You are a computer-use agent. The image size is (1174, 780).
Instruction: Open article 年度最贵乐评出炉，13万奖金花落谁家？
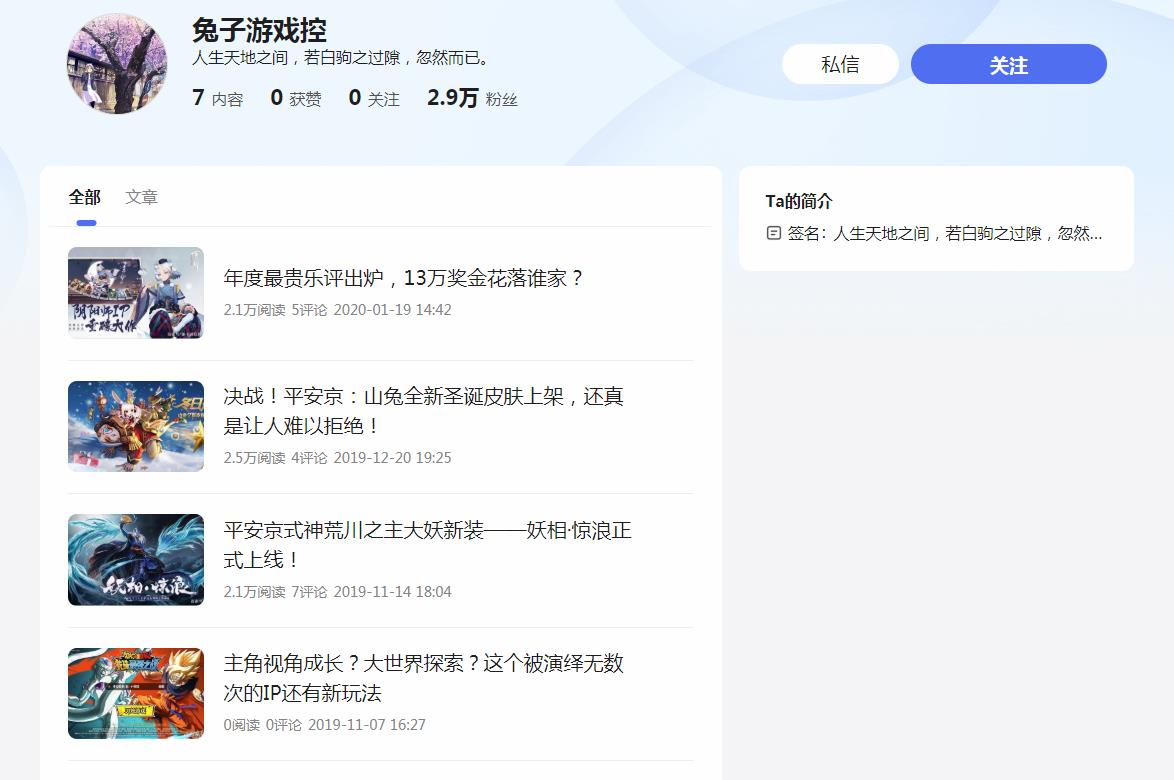403,278
